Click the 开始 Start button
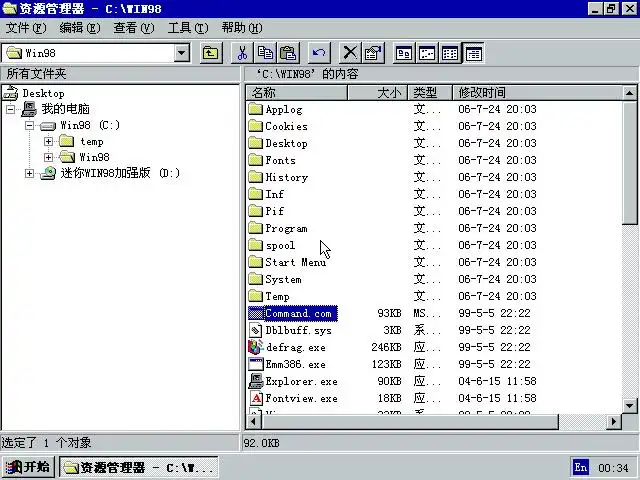 [x=28, y=467]
